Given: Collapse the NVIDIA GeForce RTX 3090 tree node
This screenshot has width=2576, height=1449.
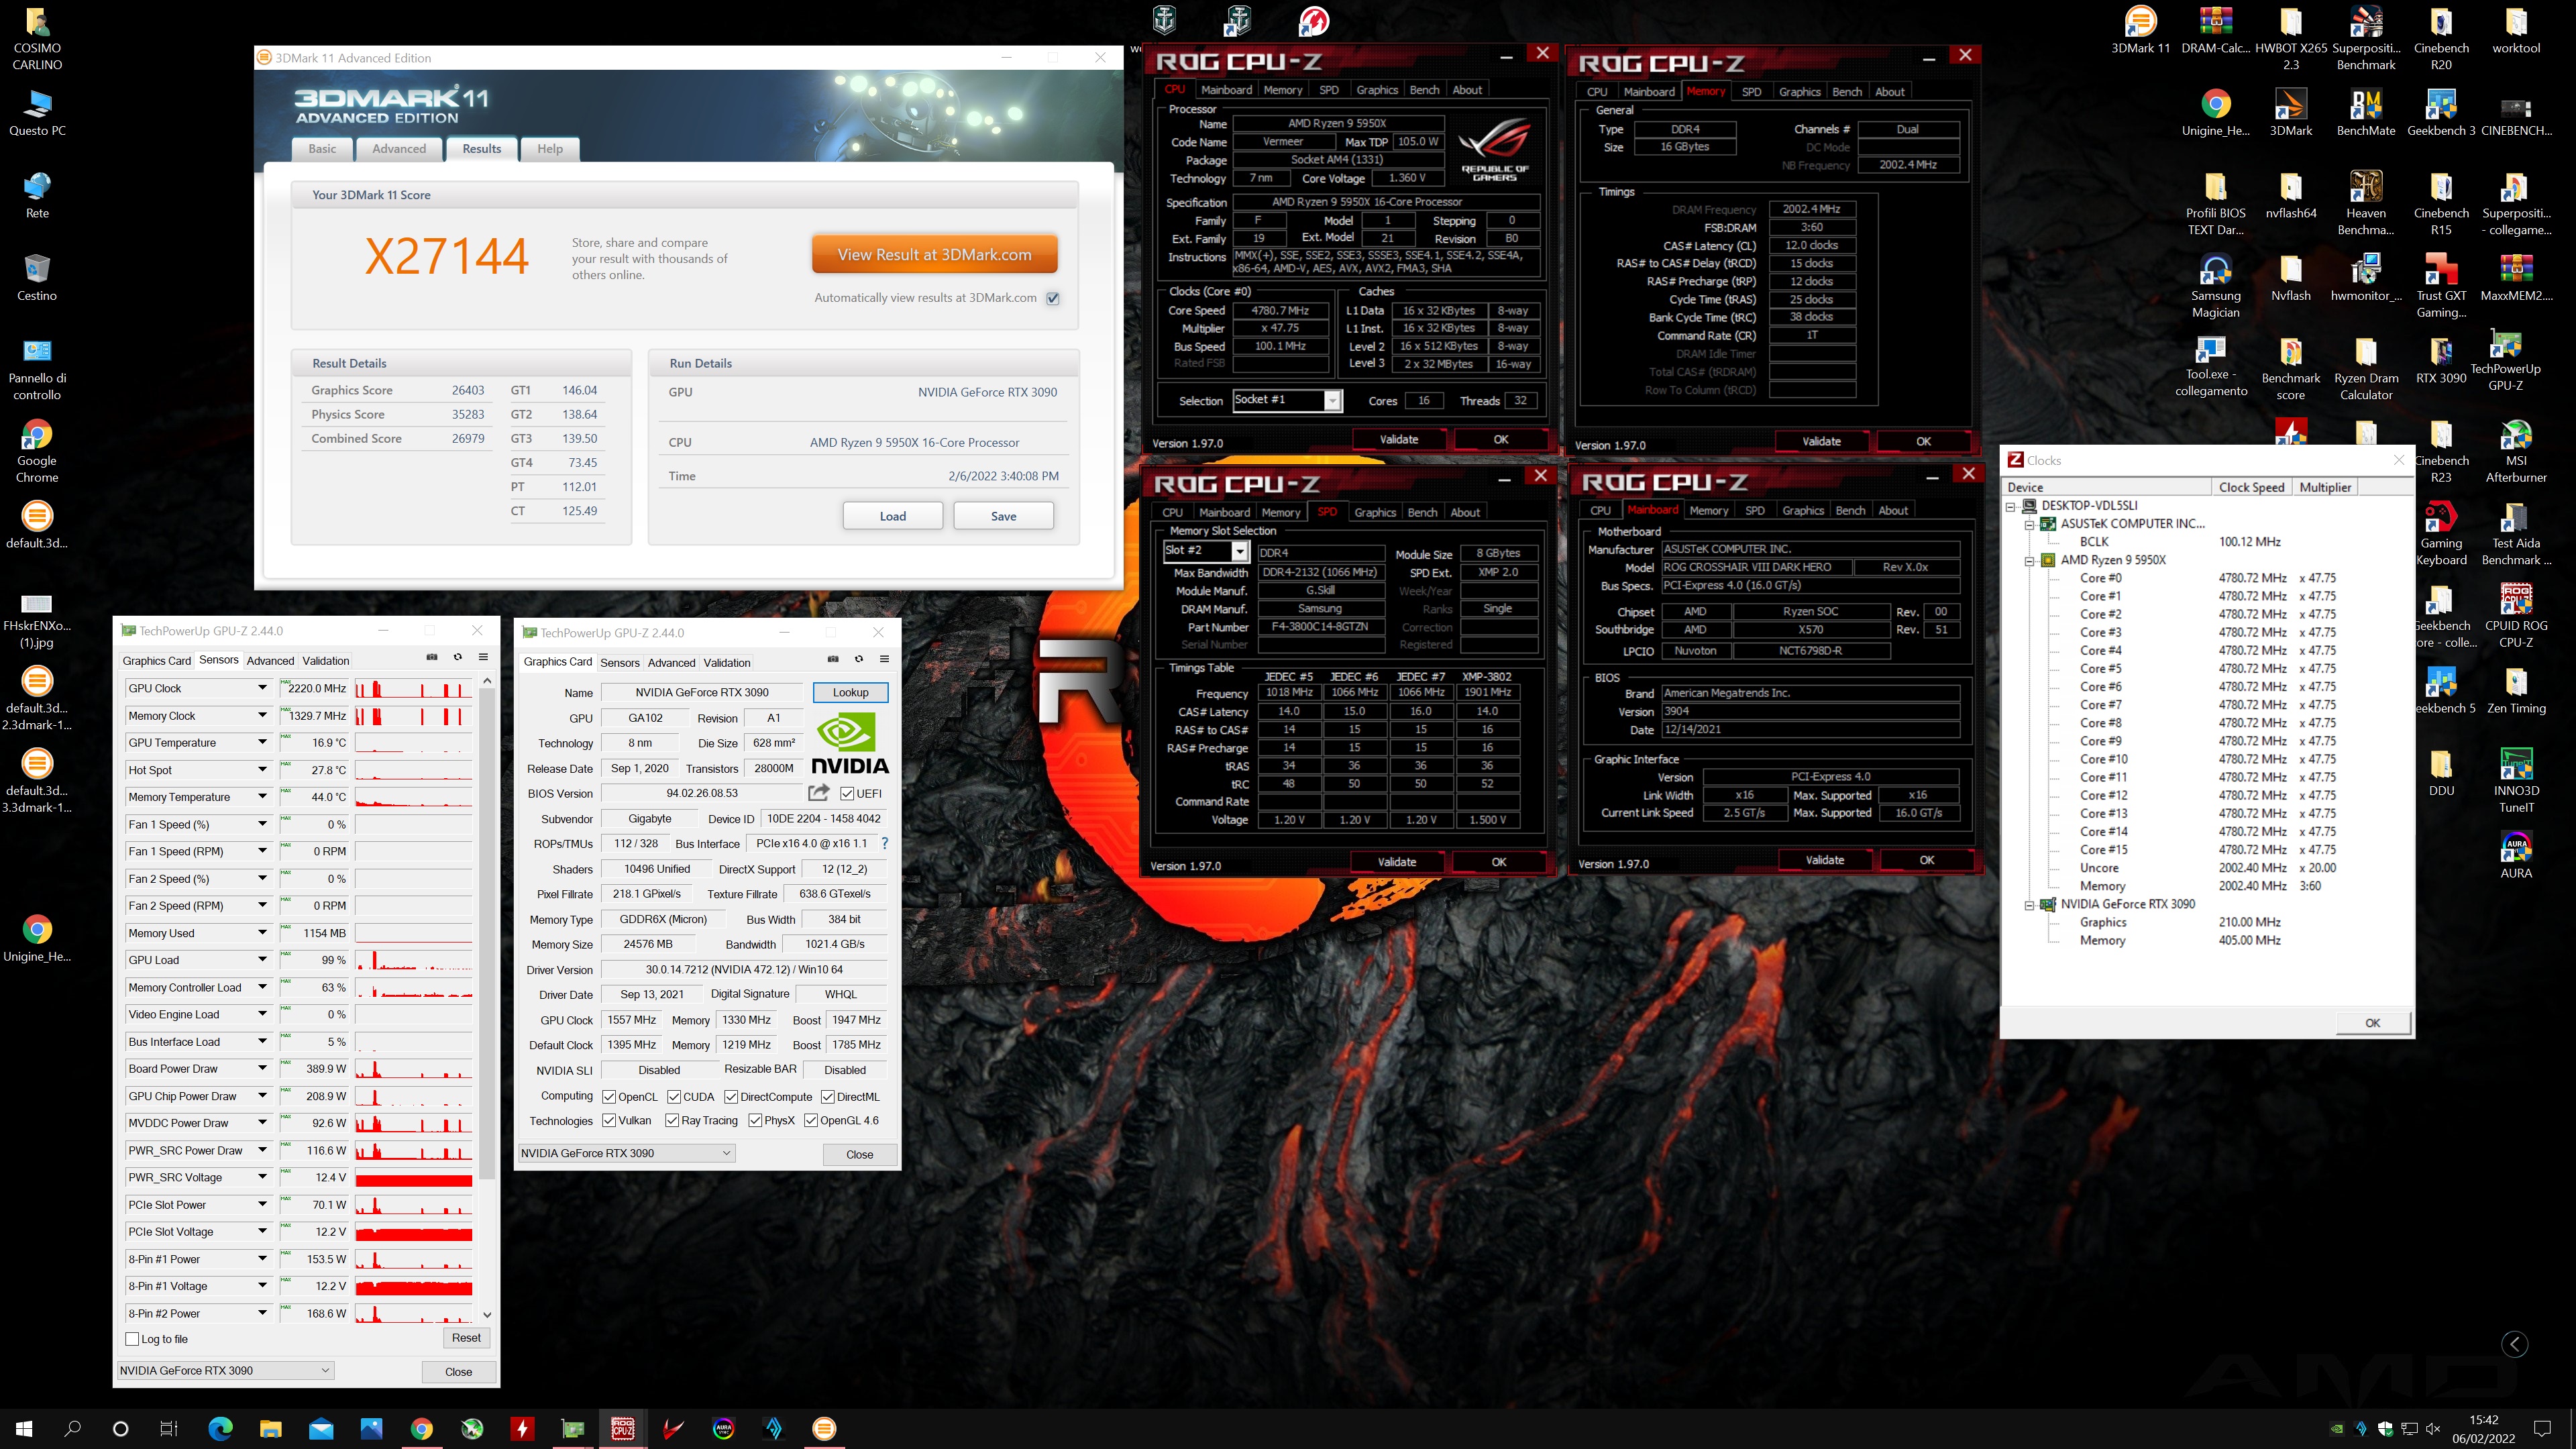Looking at the screenshot, I should [x=2029, y=905].
